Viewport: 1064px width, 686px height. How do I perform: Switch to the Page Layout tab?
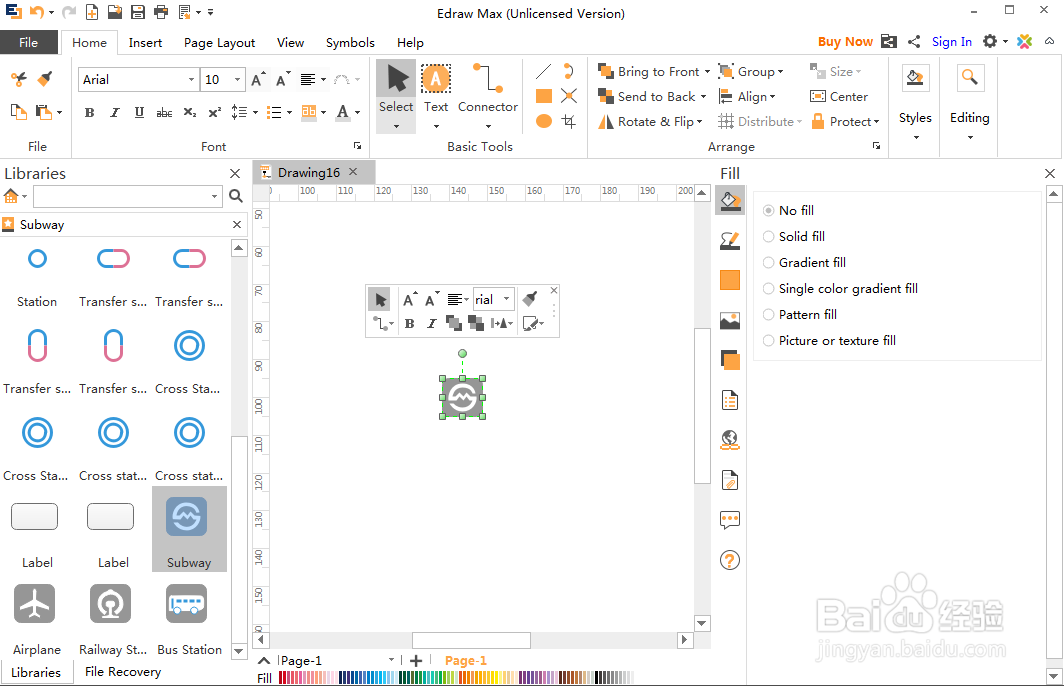(219, 43)
